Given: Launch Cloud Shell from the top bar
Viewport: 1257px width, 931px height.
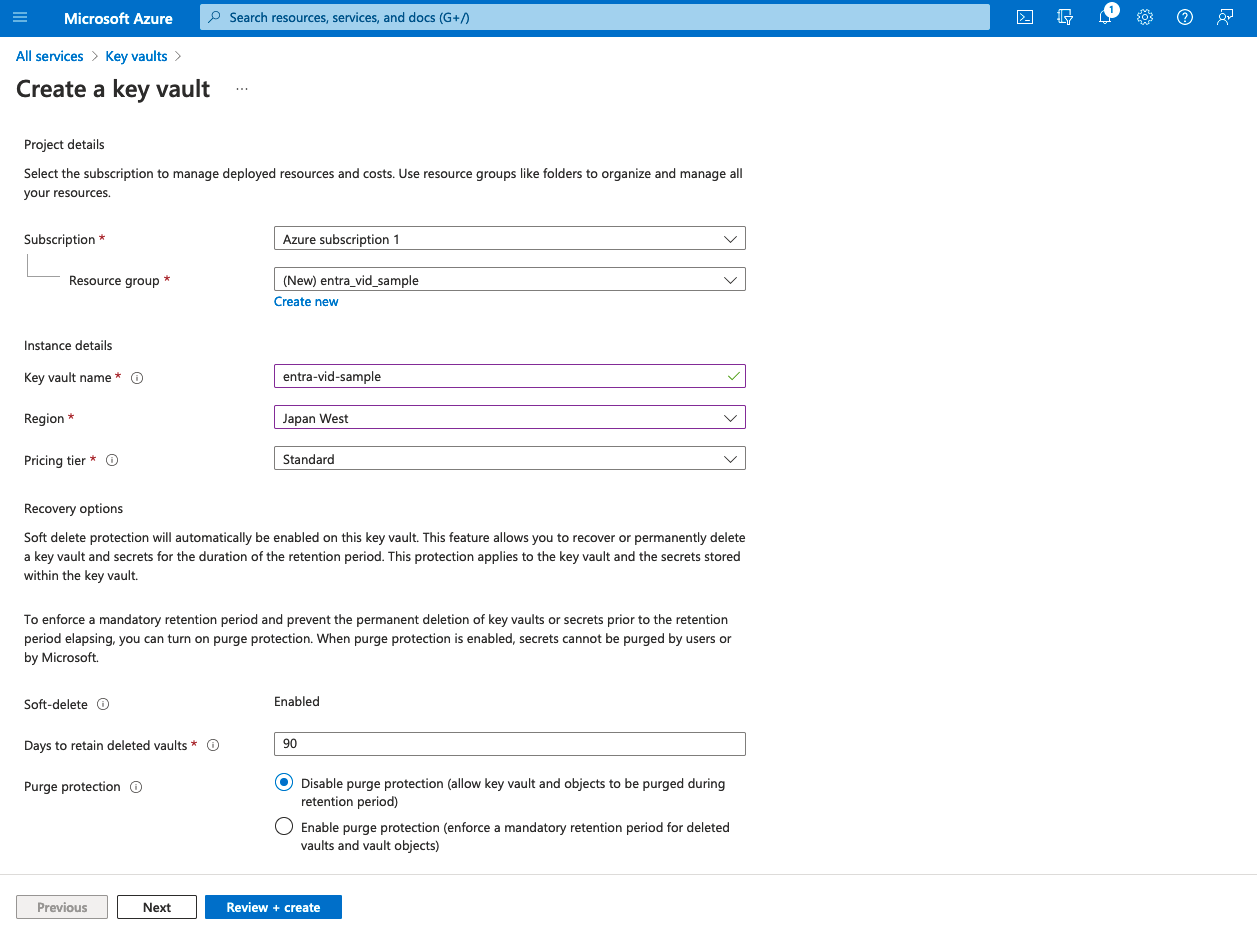Looking at the screenshot, I should pyautogui.click(x=1025, y=18).
